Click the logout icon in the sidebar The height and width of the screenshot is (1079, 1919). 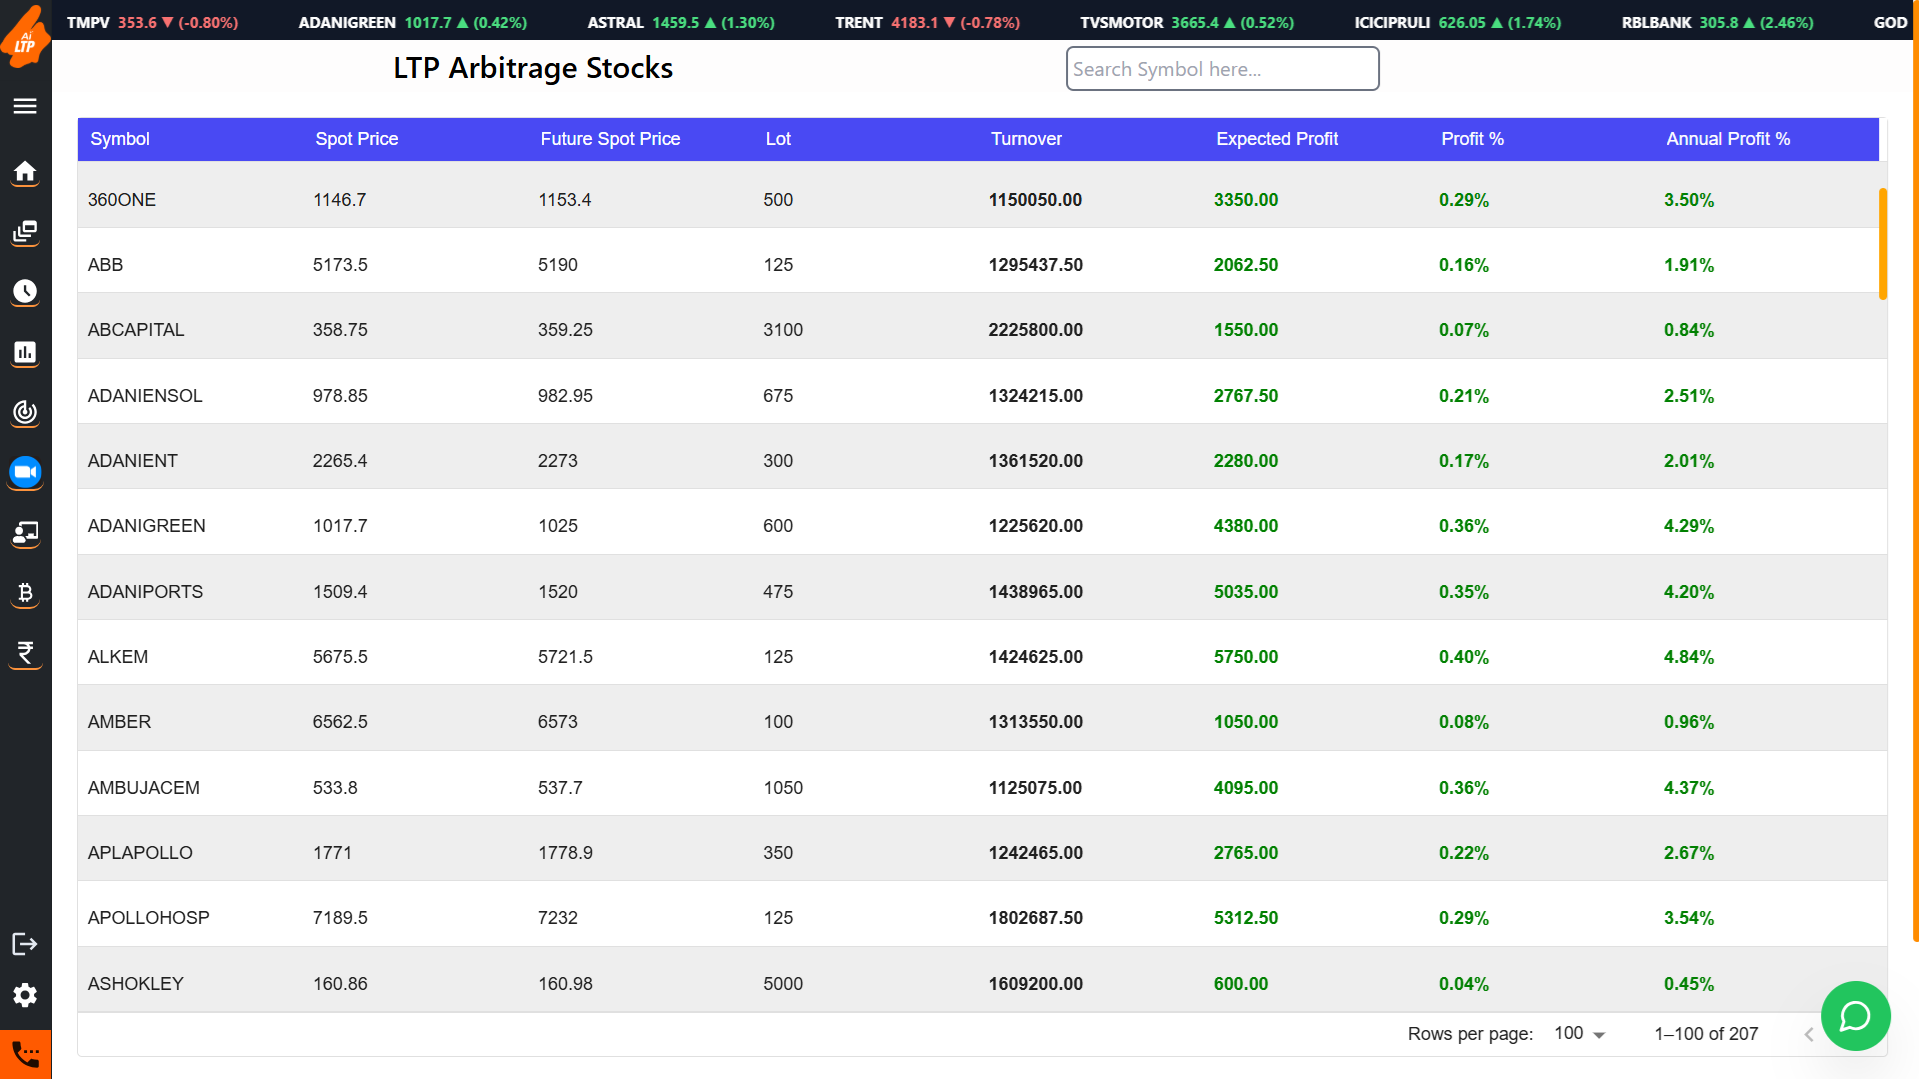(x=25, y=943)
